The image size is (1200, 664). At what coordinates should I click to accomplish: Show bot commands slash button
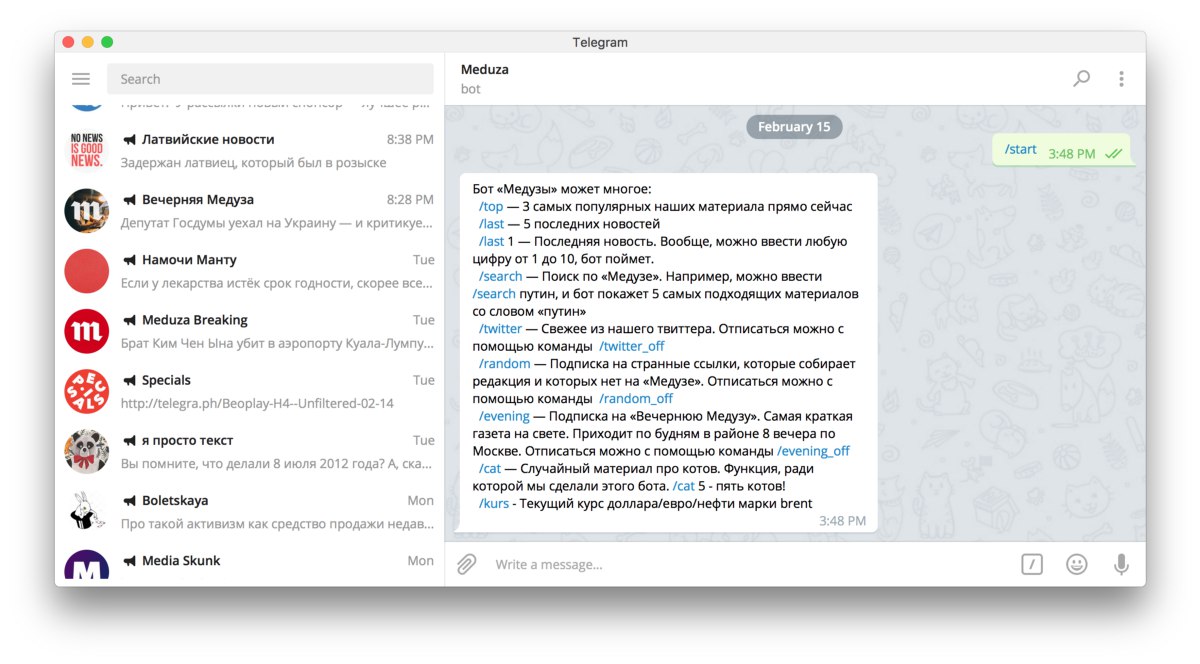pos(1032,564)
